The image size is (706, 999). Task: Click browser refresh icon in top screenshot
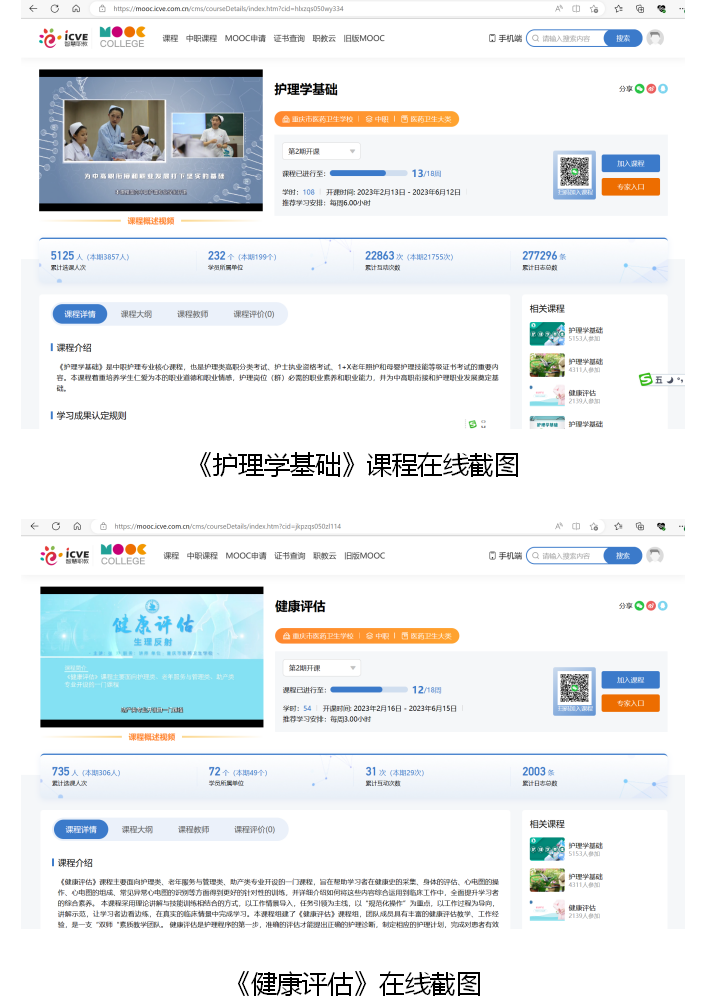tap(55, 8)
